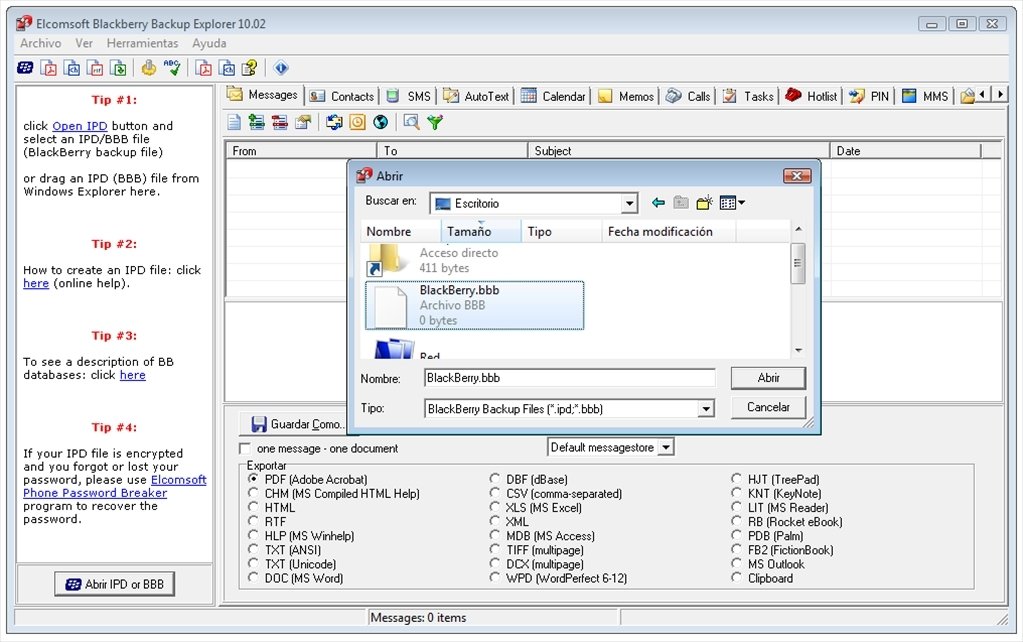Click the Subject column header in message list
The width and height of the screenshot is (1023, 642).
coord(679,151)
